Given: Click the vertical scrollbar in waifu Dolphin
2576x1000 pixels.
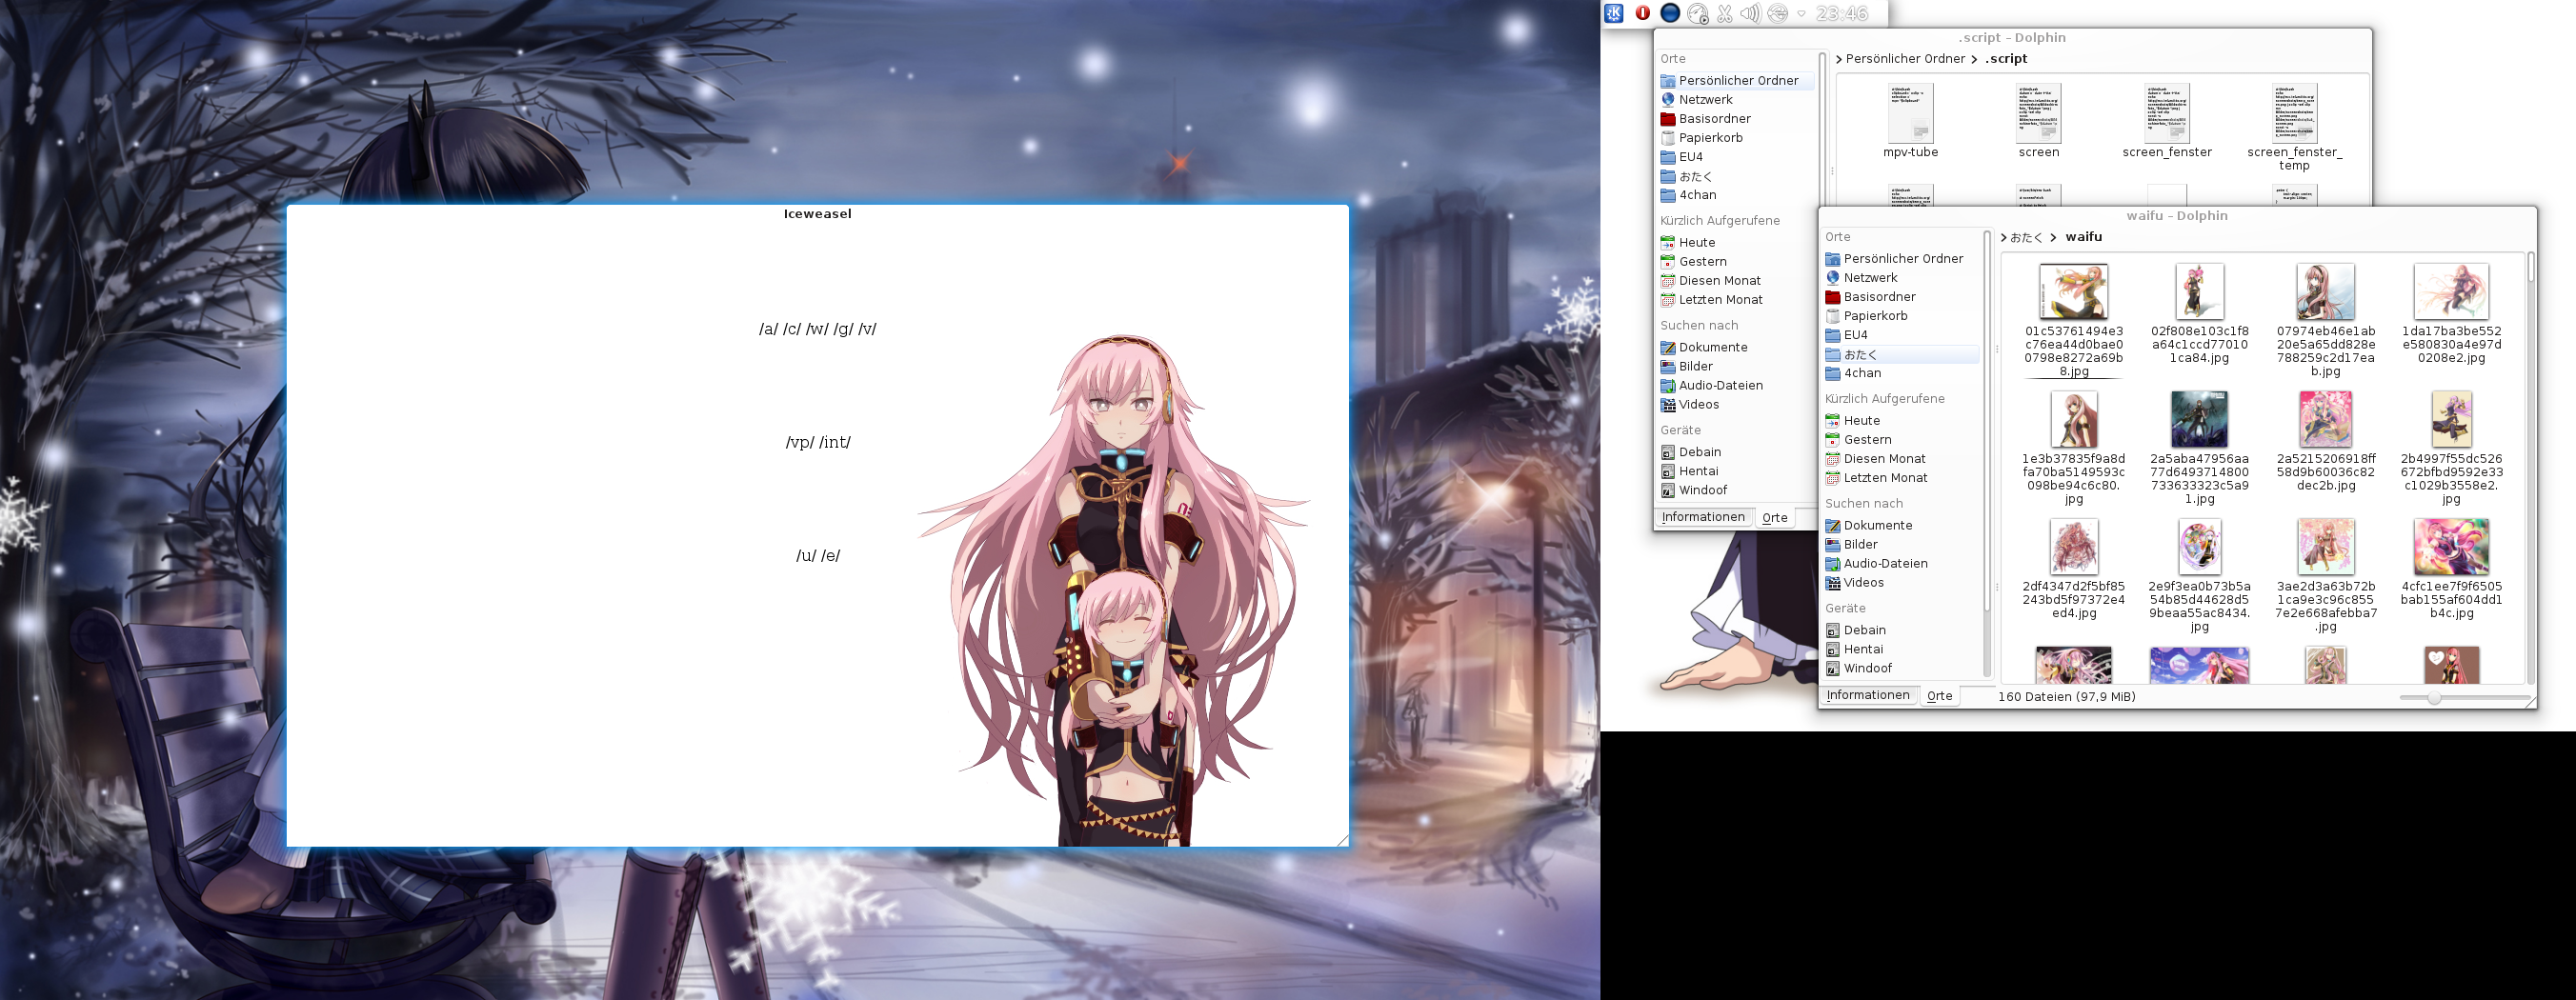Looking at the screenshot, I should [x=2531, y=468].
